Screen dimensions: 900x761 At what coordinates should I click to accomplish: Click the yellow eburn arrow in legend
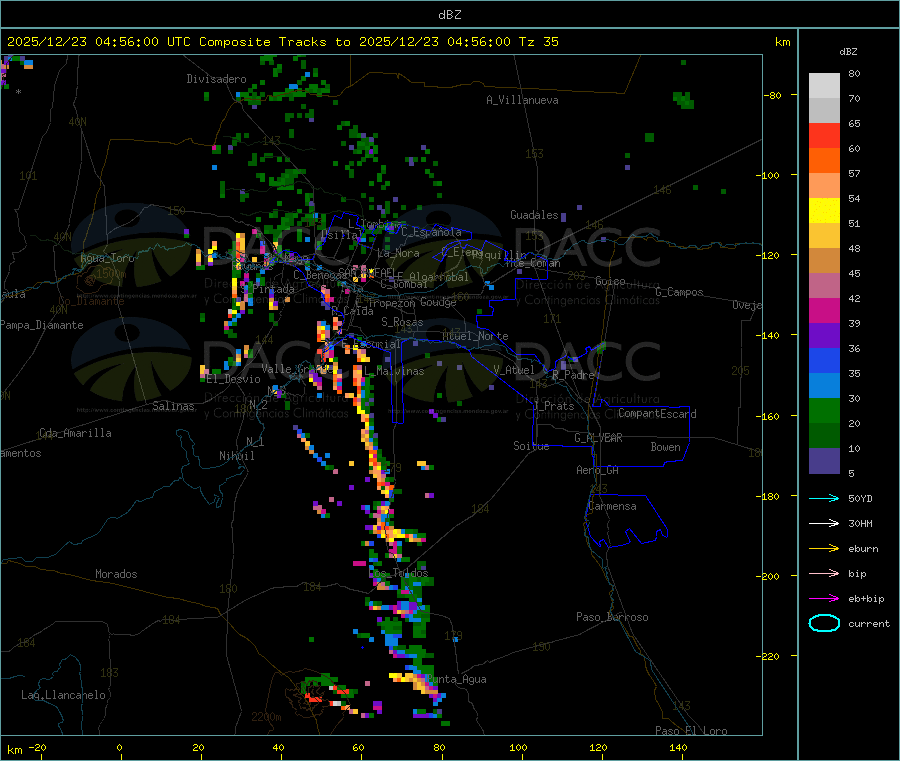pyautogui.click(x=824, y=548)
